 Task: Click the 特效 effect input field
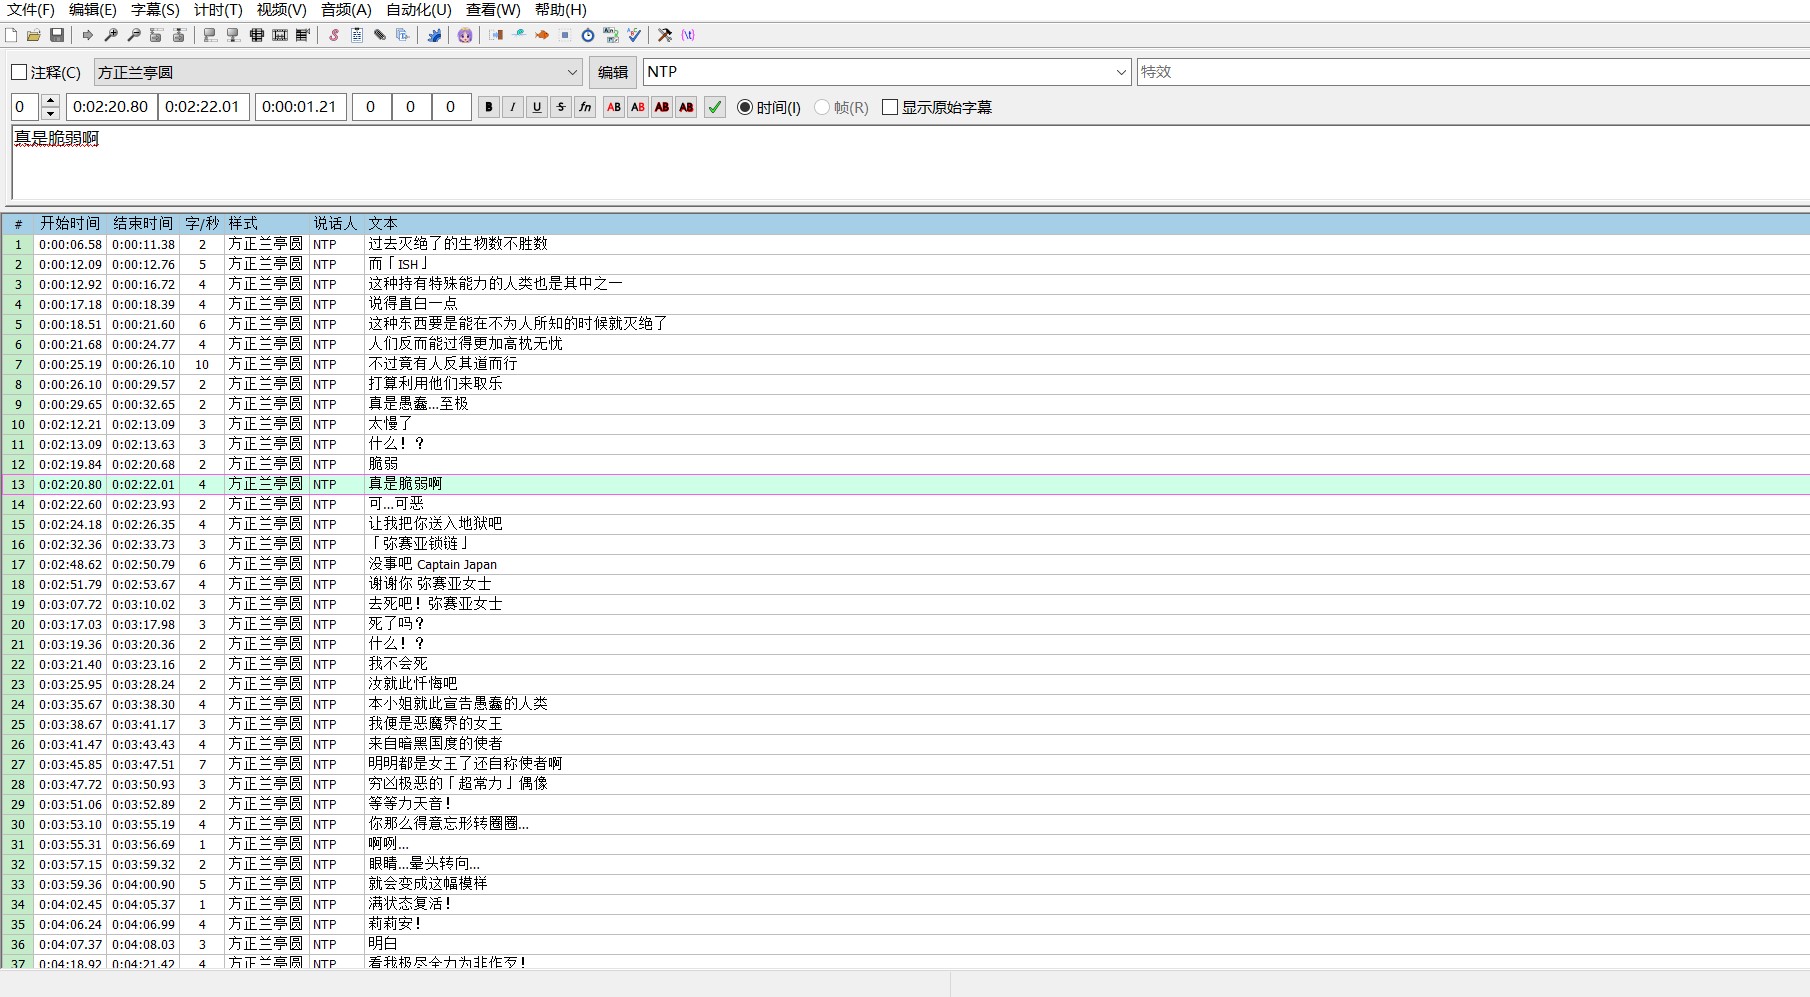pyautogui.click(x=1473, y=72)
